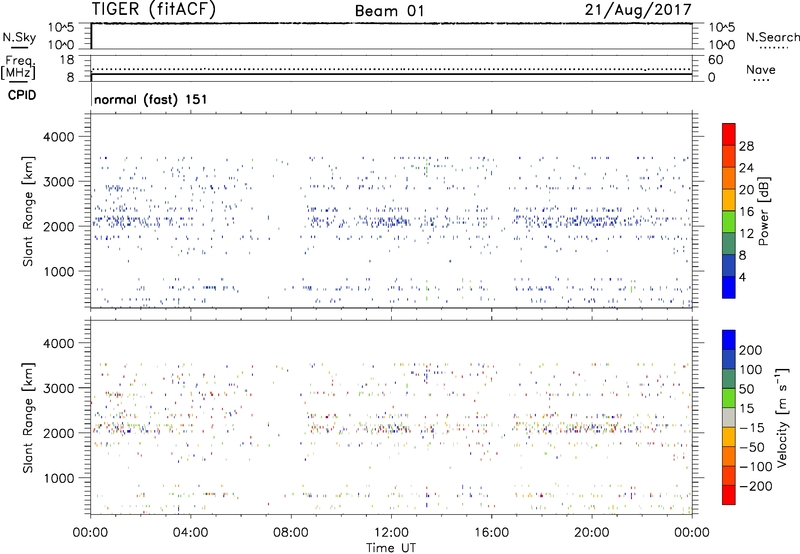Click the solid frequency line in Freq panel
The image size is (800, 554).
coord(391,74)
